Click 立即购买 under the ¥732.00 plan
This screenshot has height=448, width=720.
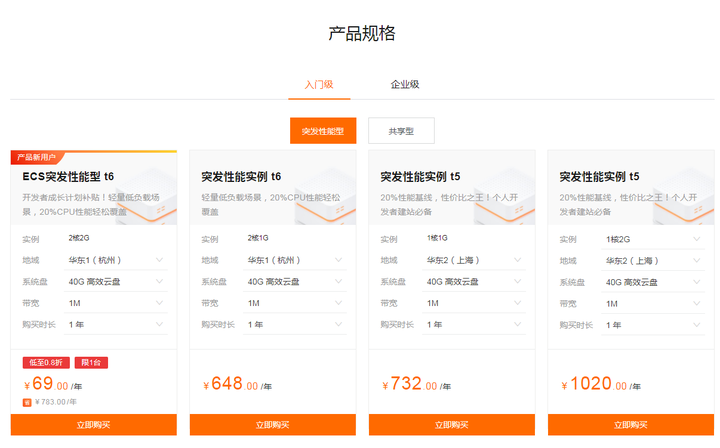[x=452, y=425]
